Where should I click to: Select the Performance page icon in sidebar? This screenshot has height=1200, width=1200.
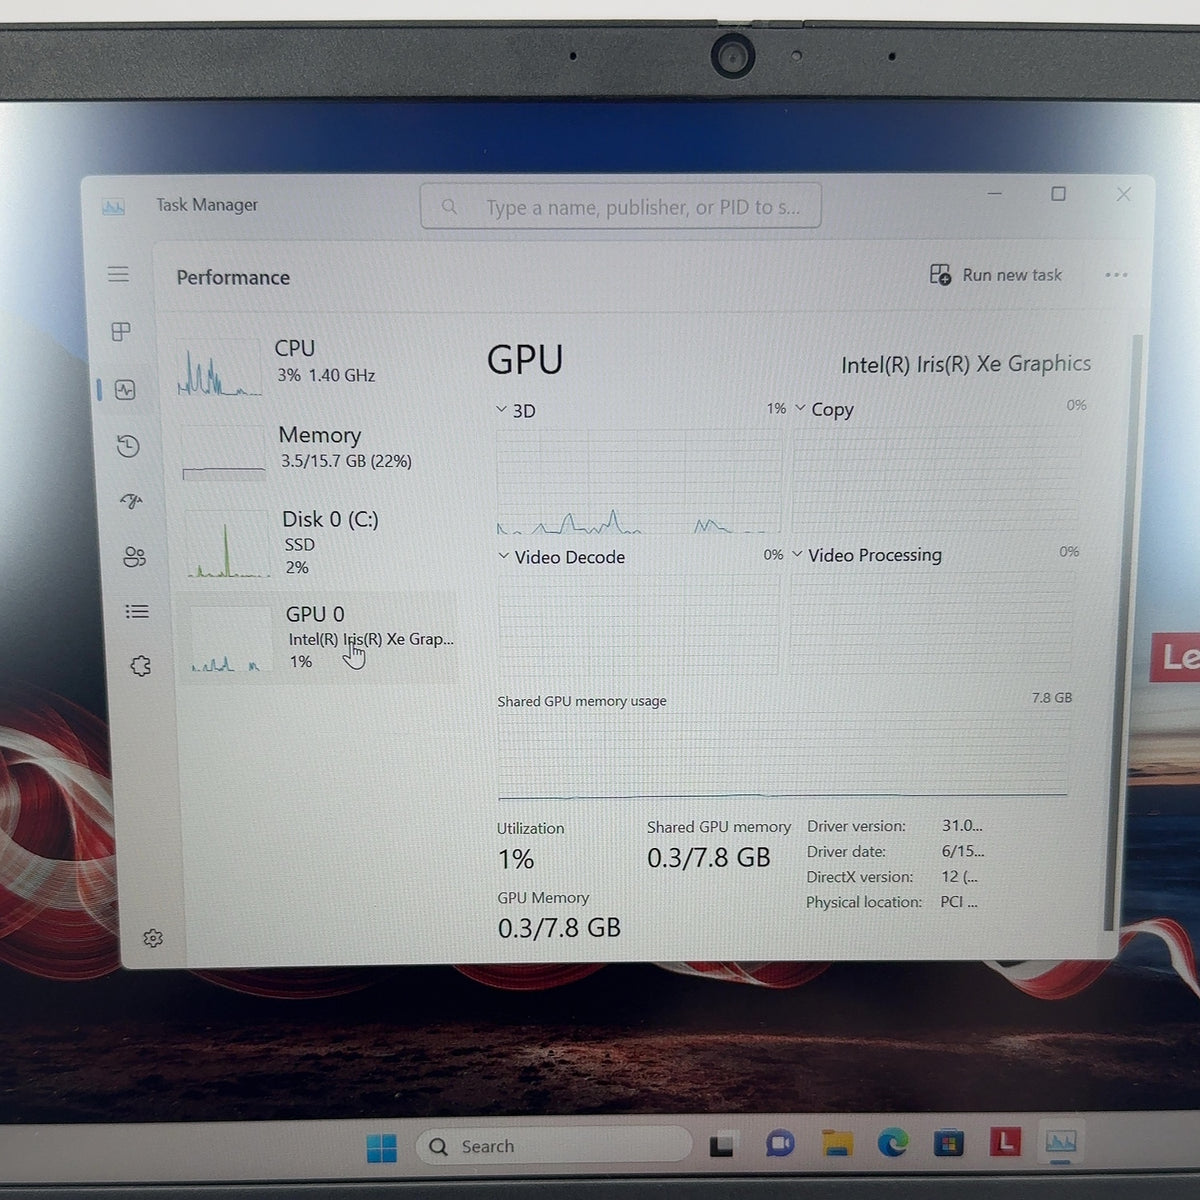point(125,389)
